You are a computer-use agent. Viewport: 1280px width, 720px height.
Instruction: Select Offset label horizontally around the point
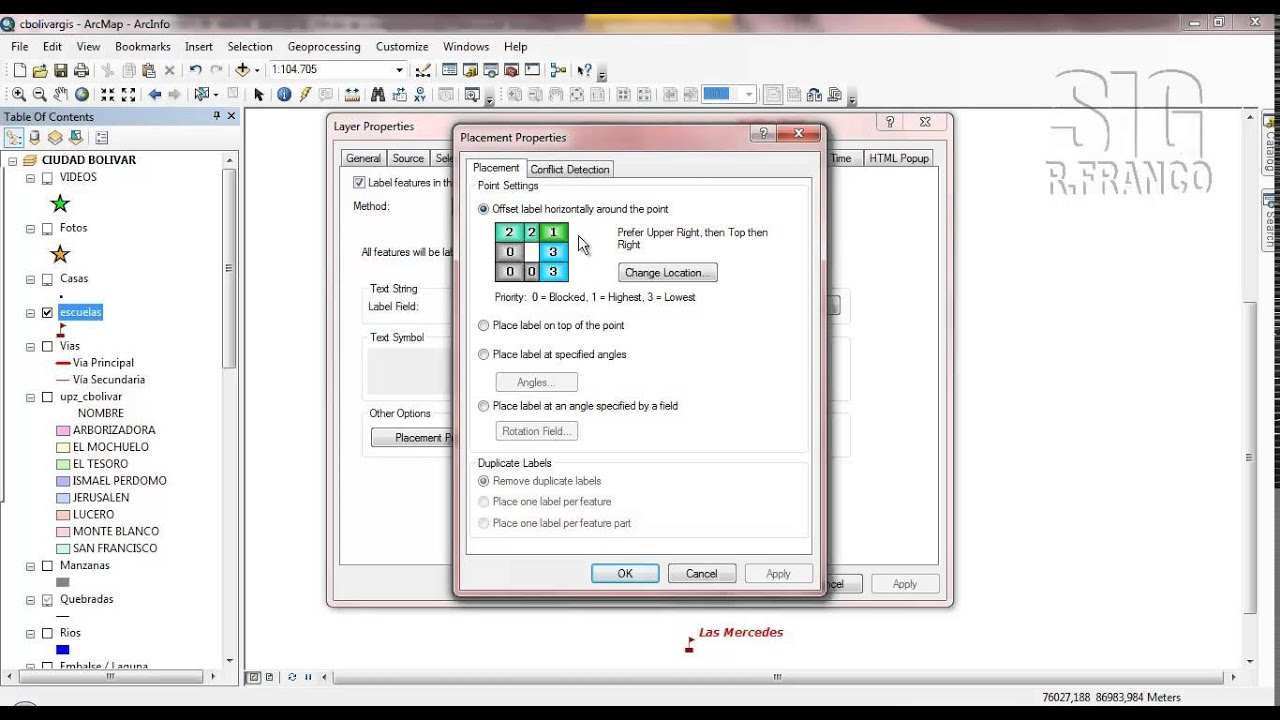[x=484, y=209]
